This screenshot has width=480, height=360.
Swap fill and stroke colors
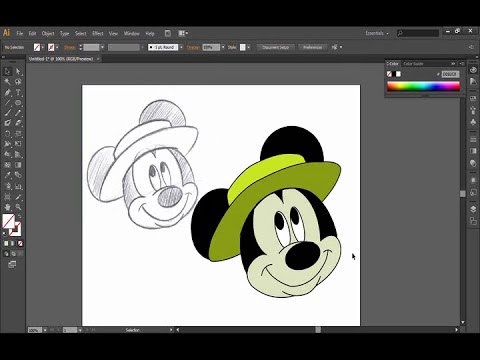click(x=19, y=217)
